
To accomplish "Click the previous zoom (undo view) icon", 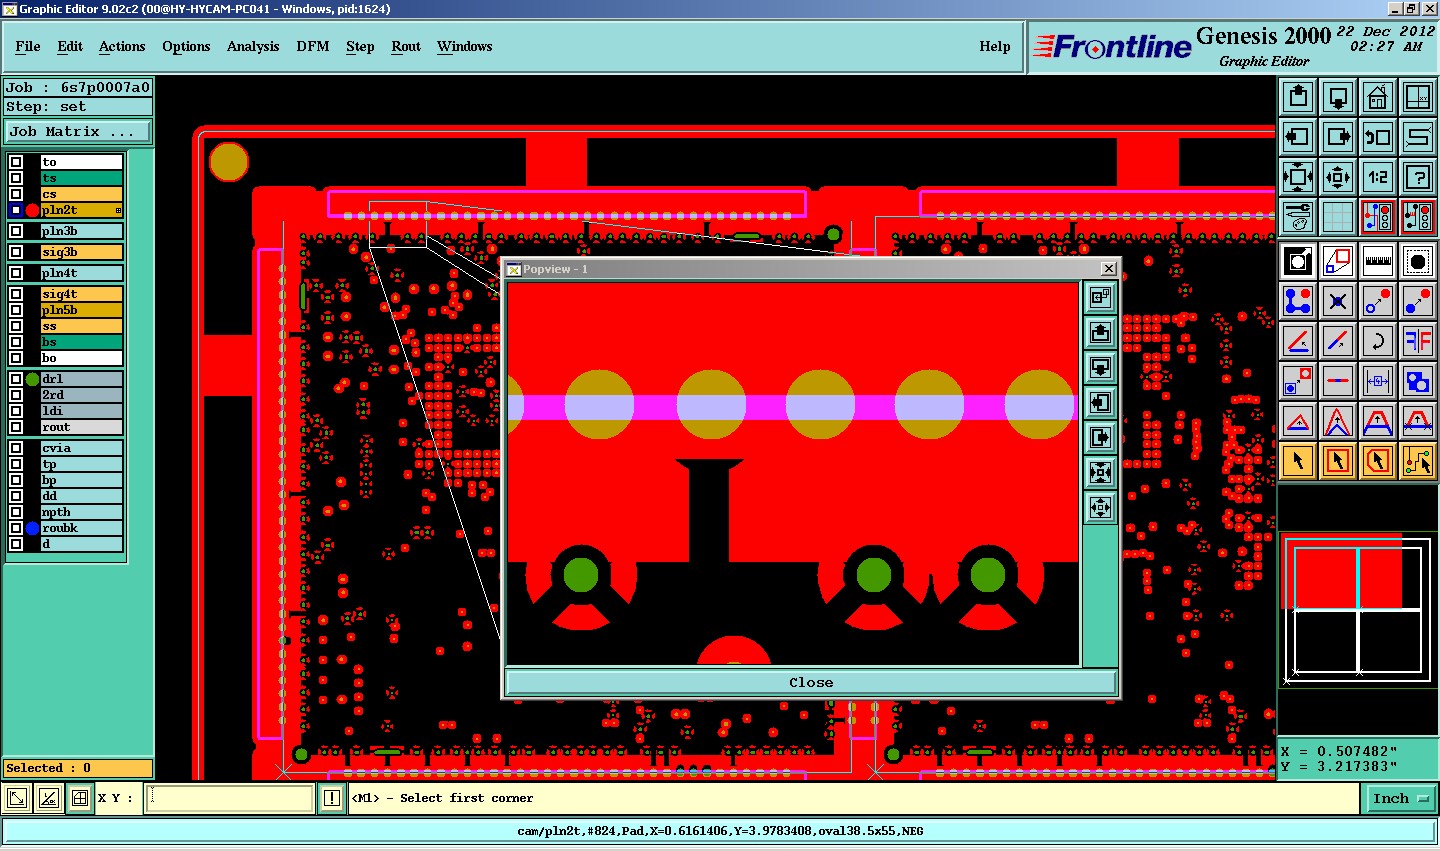I will (1378, 137).
